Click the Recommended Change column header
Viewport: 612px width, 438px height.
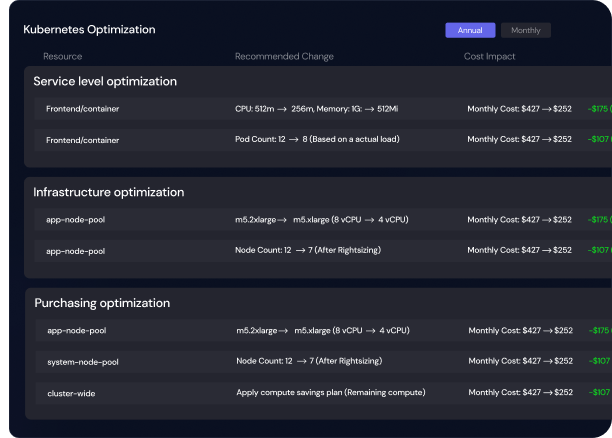click(284, 56)
